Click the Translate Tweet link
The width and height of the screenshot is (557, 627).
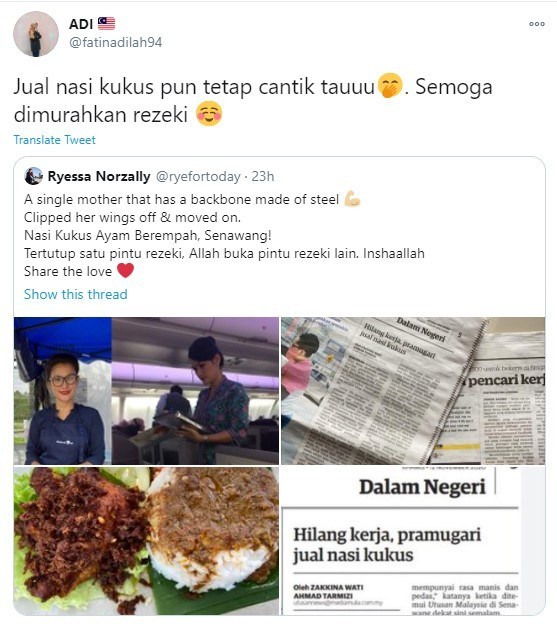click(55, 140)
